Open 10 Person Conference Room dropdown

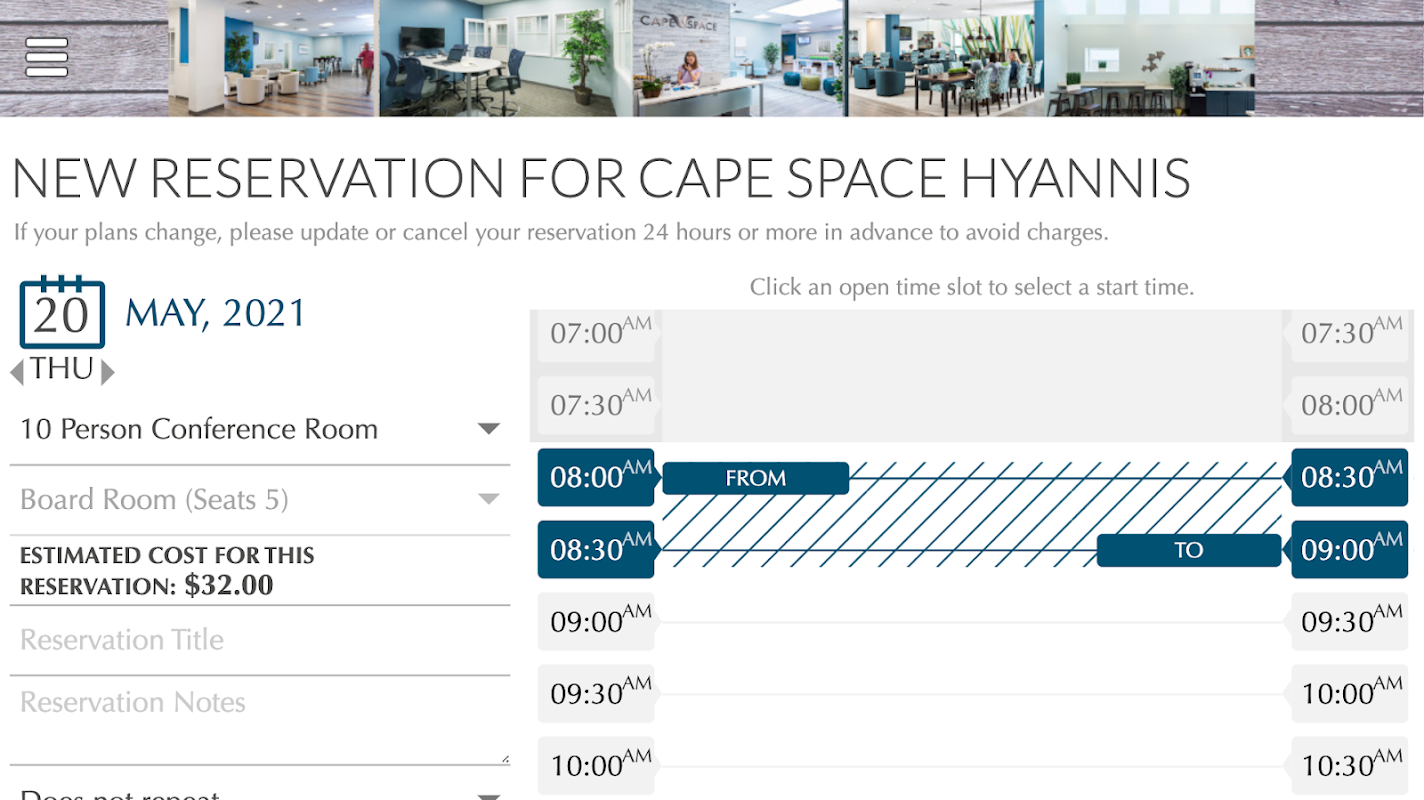point(260,429)
